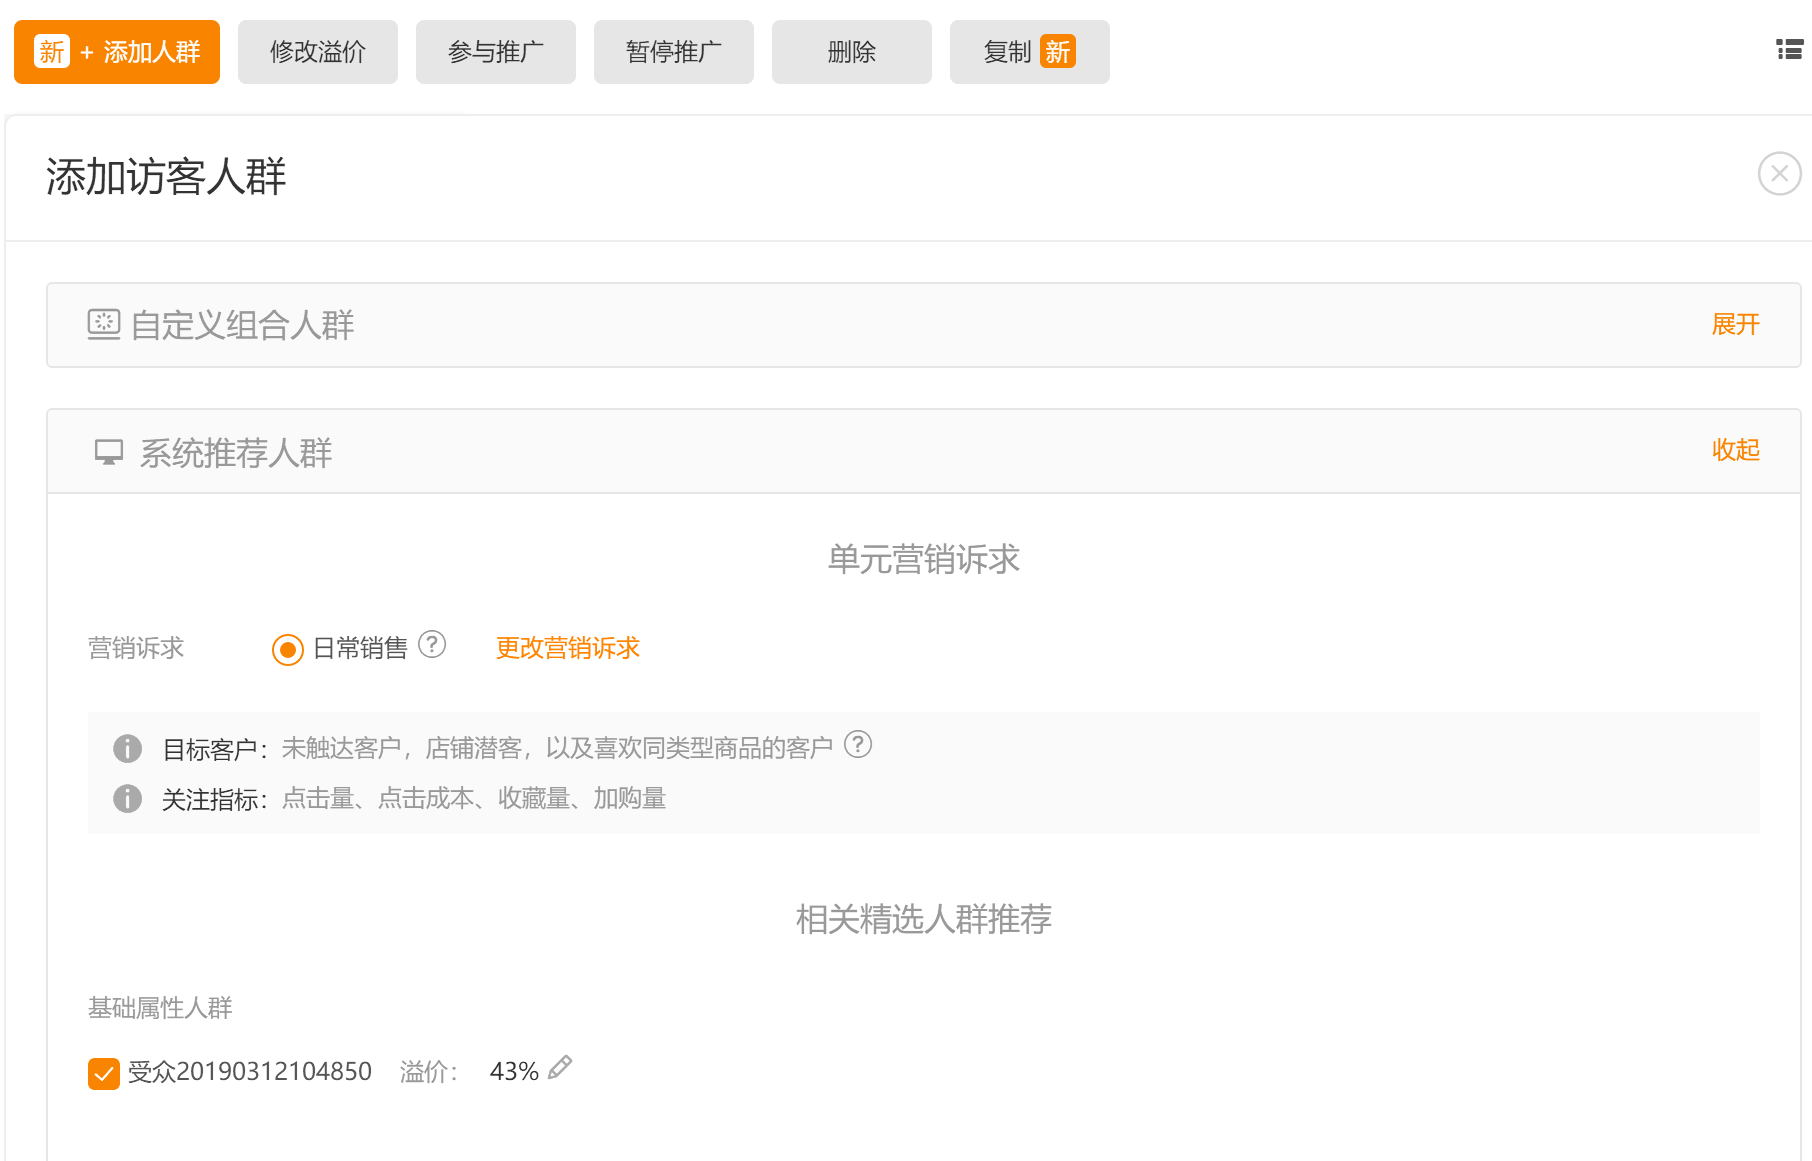
Task: Uncheck the 受众20190312104850 checkbox
Action: 104,1074
